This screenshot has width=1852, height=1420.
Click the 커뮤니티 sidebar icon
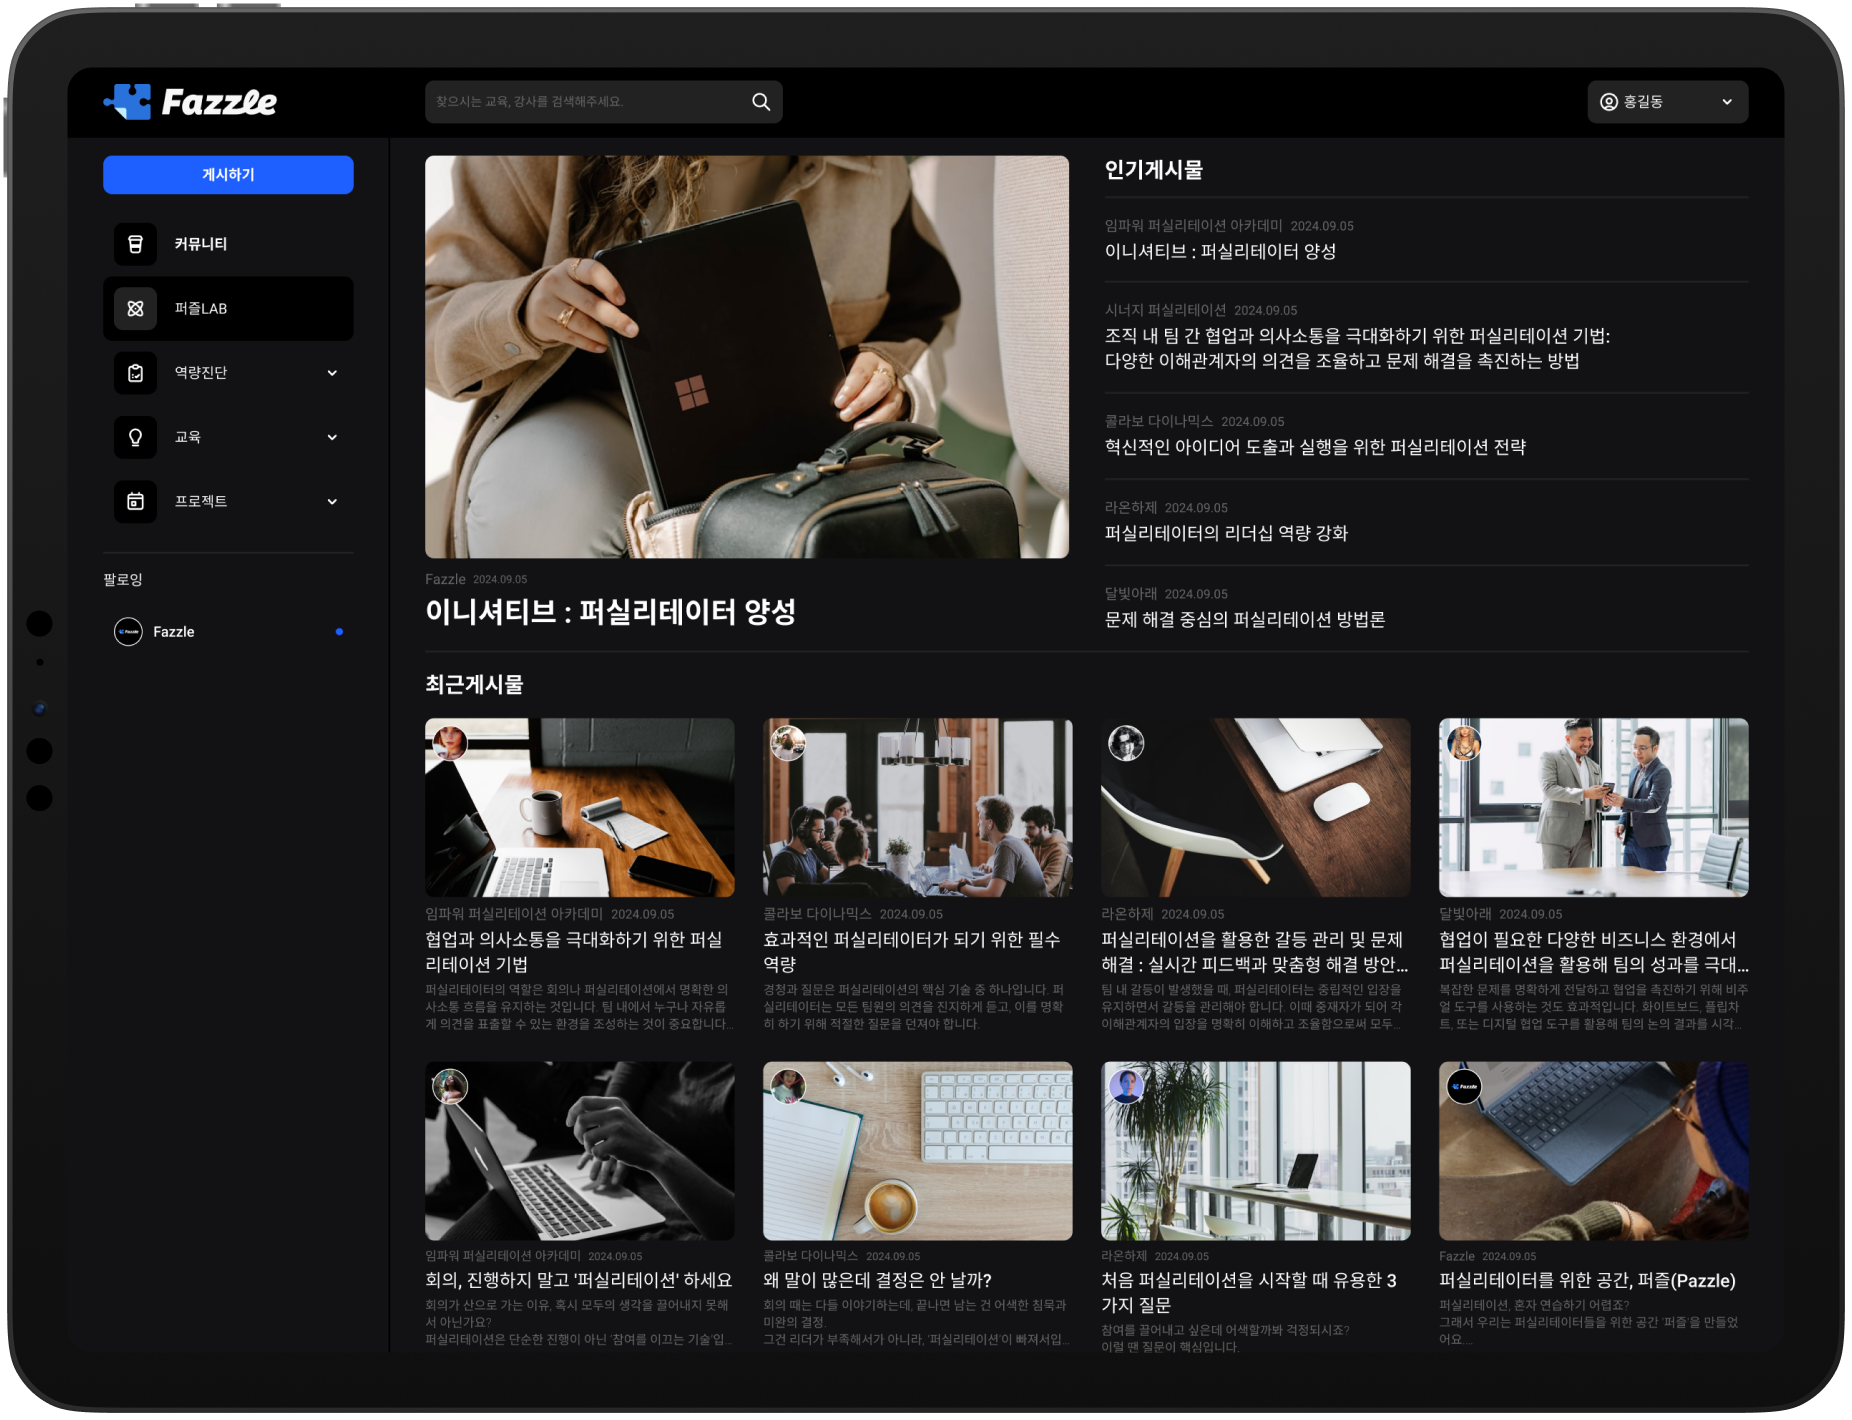click(x=135, y=244)
